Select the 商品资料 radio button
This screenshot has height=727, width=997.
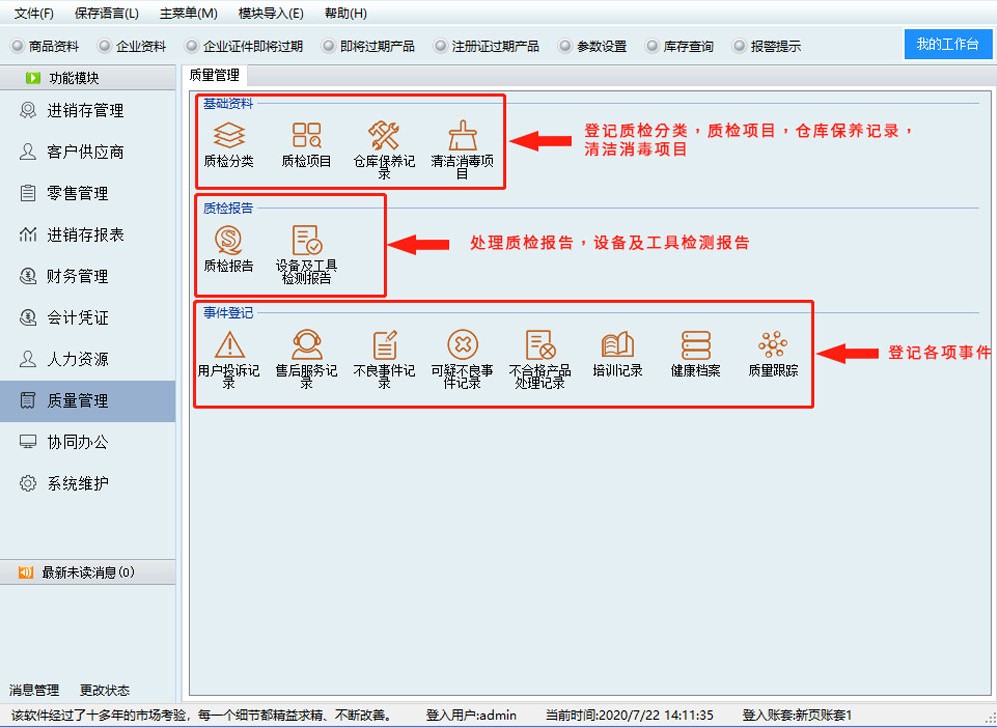pos(17,46)
